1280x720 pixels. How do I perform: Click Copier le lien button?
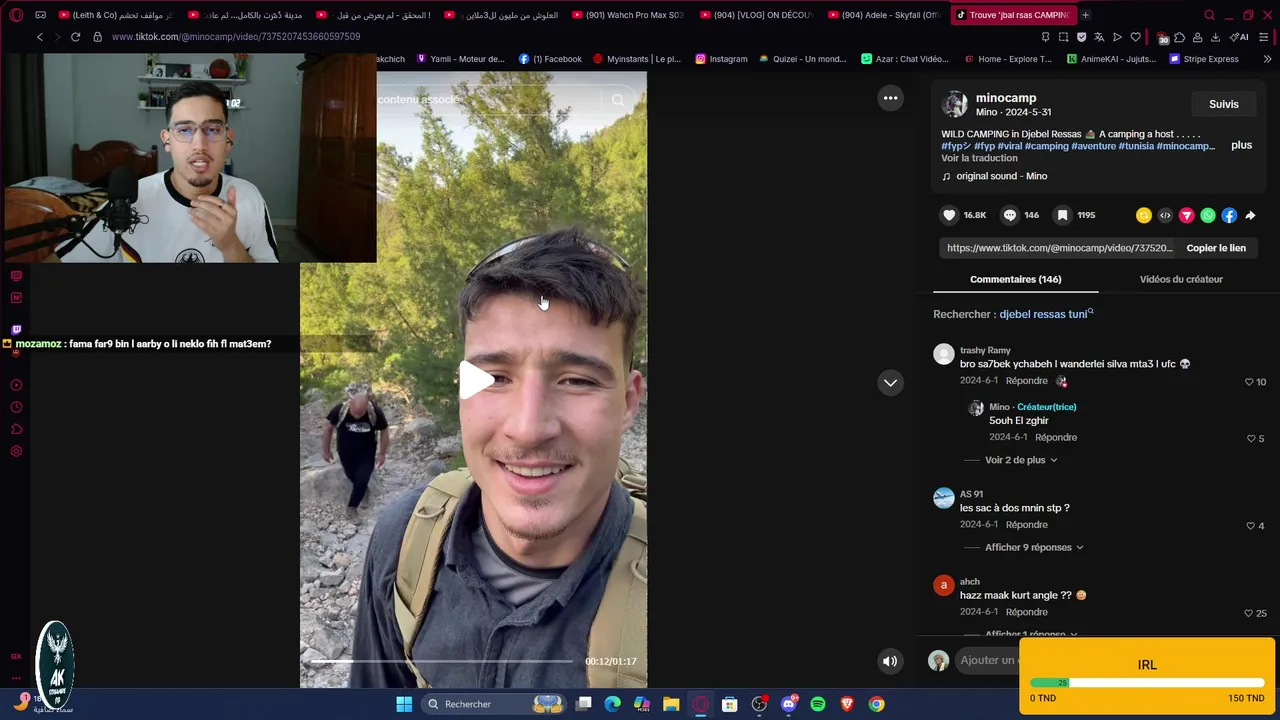tap(1216, 248)
